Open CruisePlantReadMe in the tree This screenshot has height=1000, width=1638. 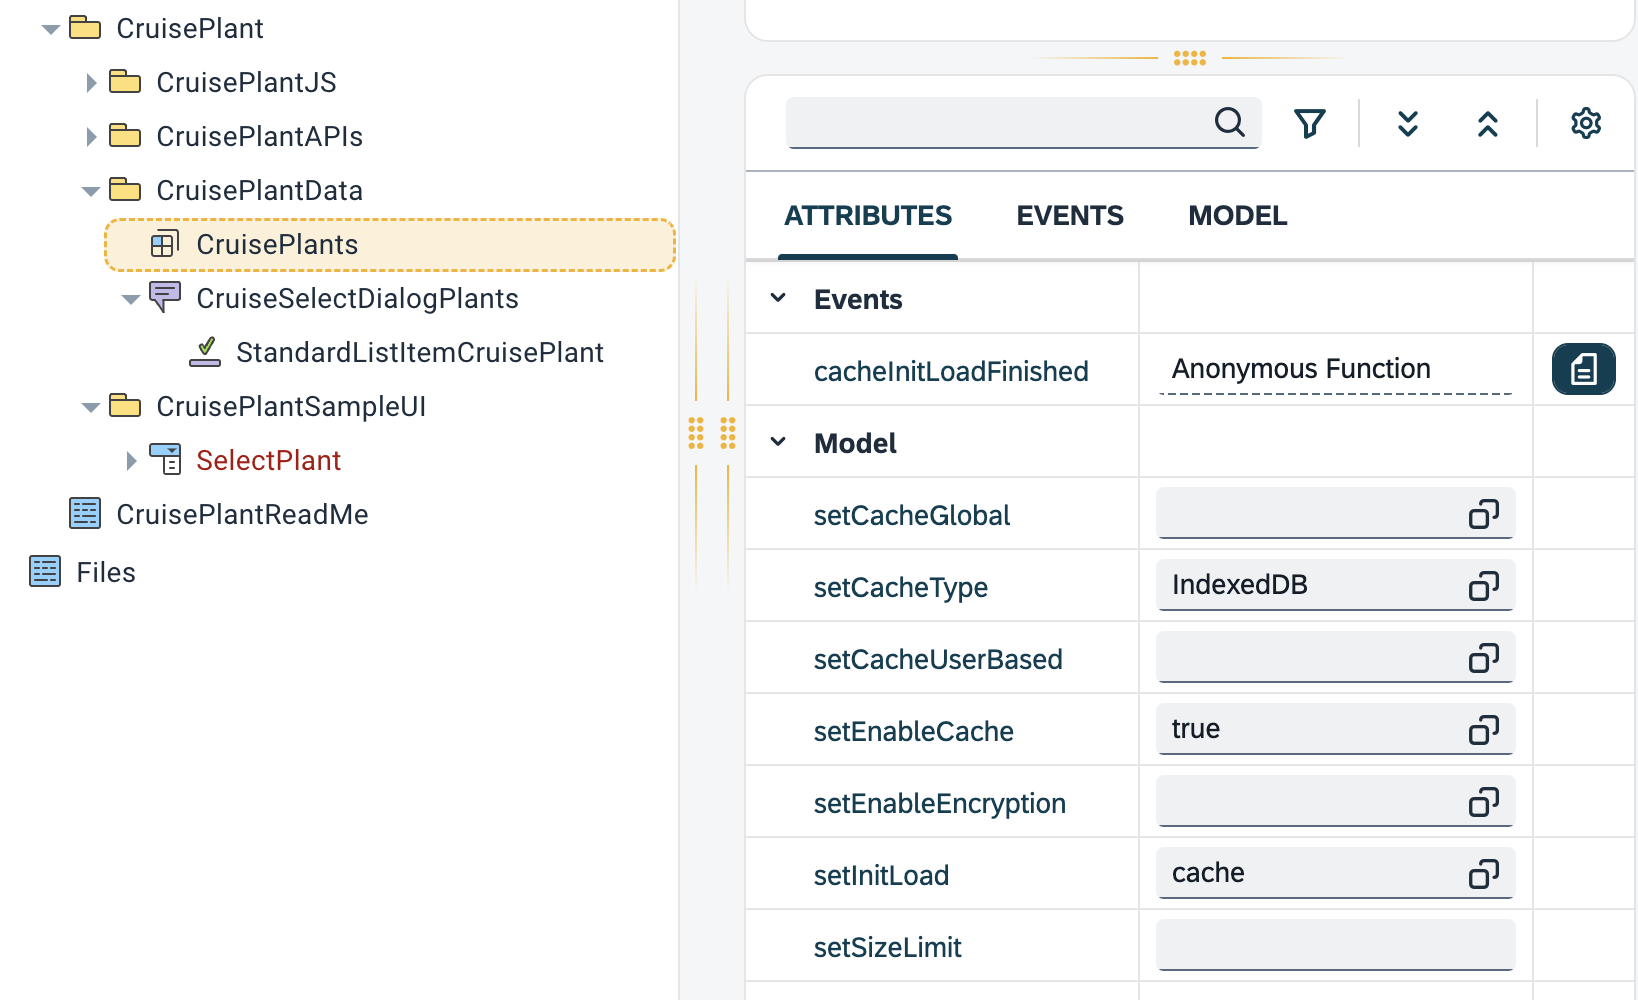point(242,515)
